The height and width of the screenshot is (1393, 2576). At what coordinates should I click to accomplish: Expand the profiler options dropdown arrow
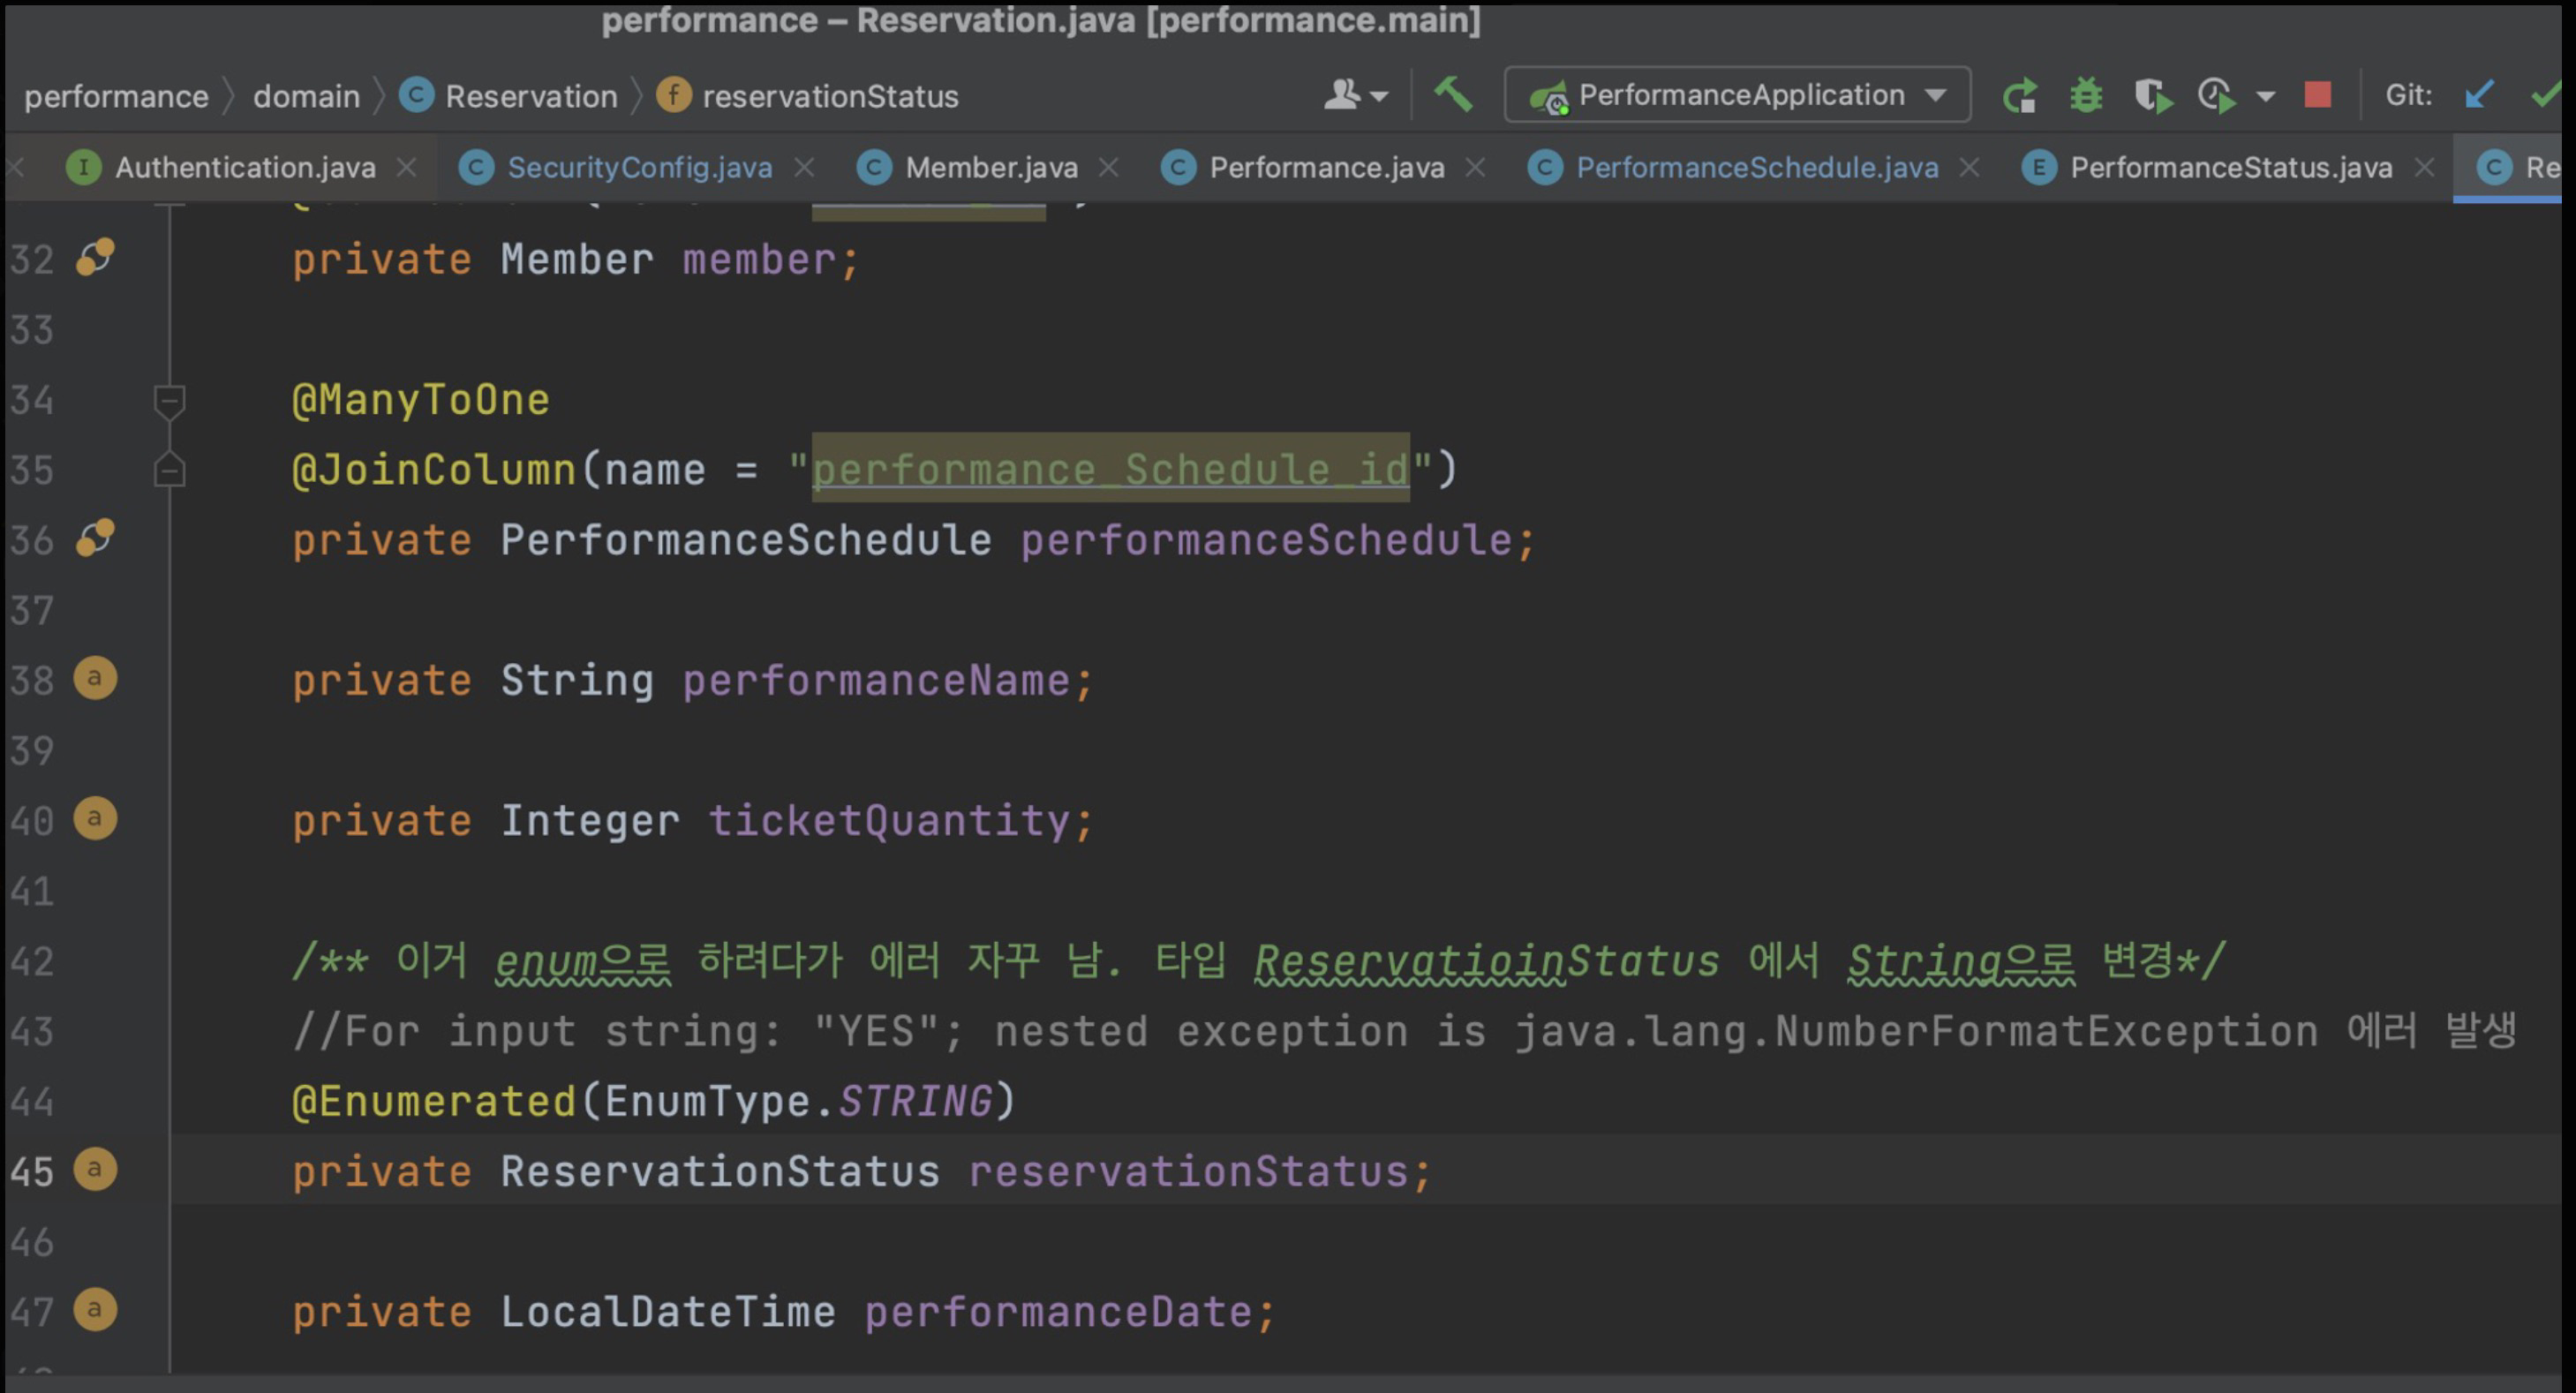(2266, 97)
